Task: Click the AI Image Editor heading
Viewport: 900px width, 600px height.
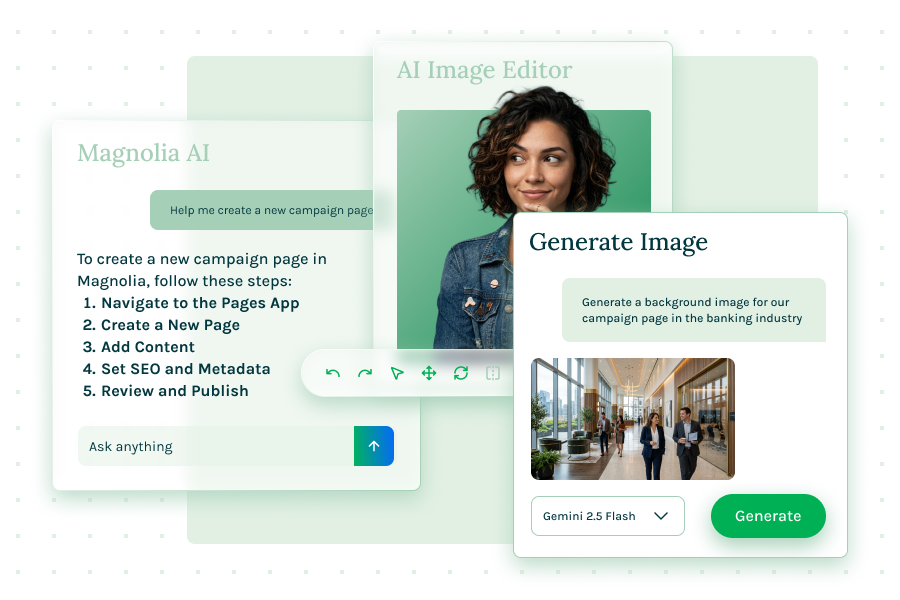Action: (484, 71)
